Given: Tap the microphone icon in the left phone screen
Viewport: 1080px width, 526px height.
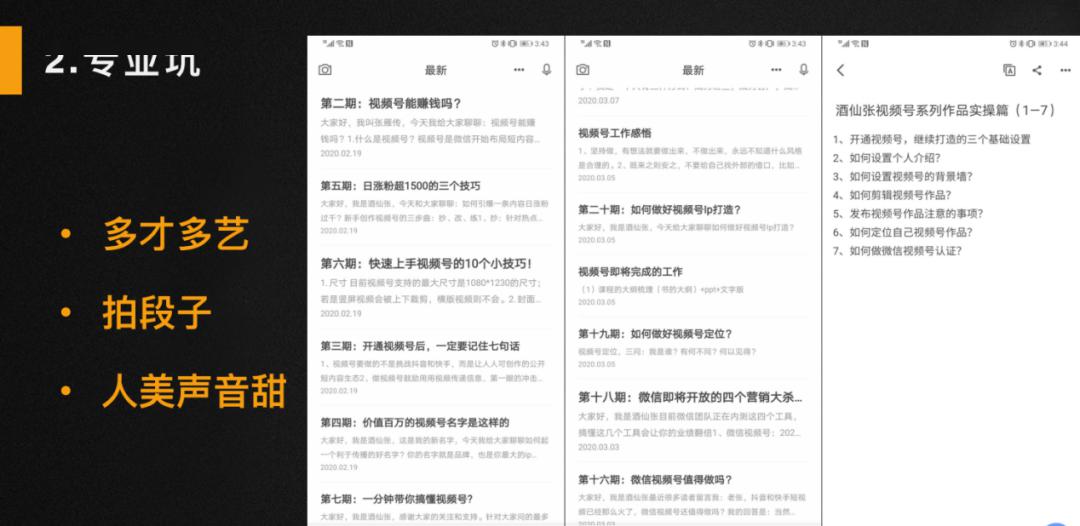Looking at the screenshot, I should pos(547,70).
